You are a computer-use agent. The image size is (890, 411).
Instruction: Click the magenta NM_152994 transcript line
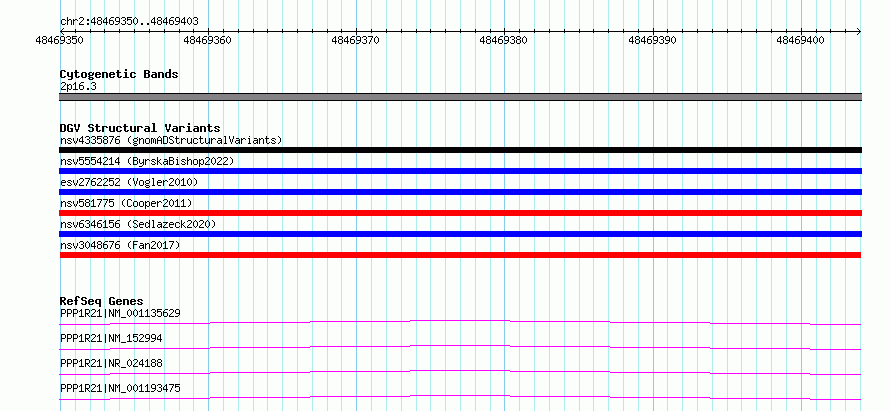pos(460,347)
